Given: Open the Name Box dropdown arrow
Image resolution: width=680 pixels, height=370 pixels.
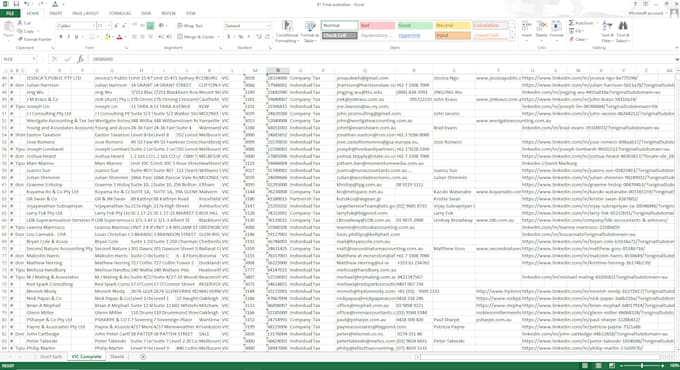Looking at the screenshot, I should click(x=33, y=59).
